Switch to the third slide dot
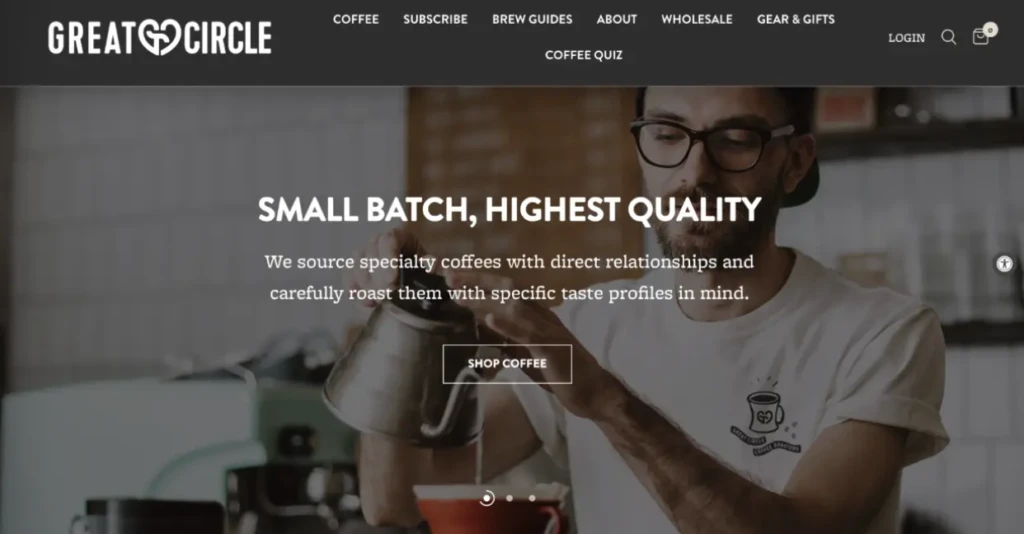This screenshot has height=534, width=1024. [x=532, y=498]
